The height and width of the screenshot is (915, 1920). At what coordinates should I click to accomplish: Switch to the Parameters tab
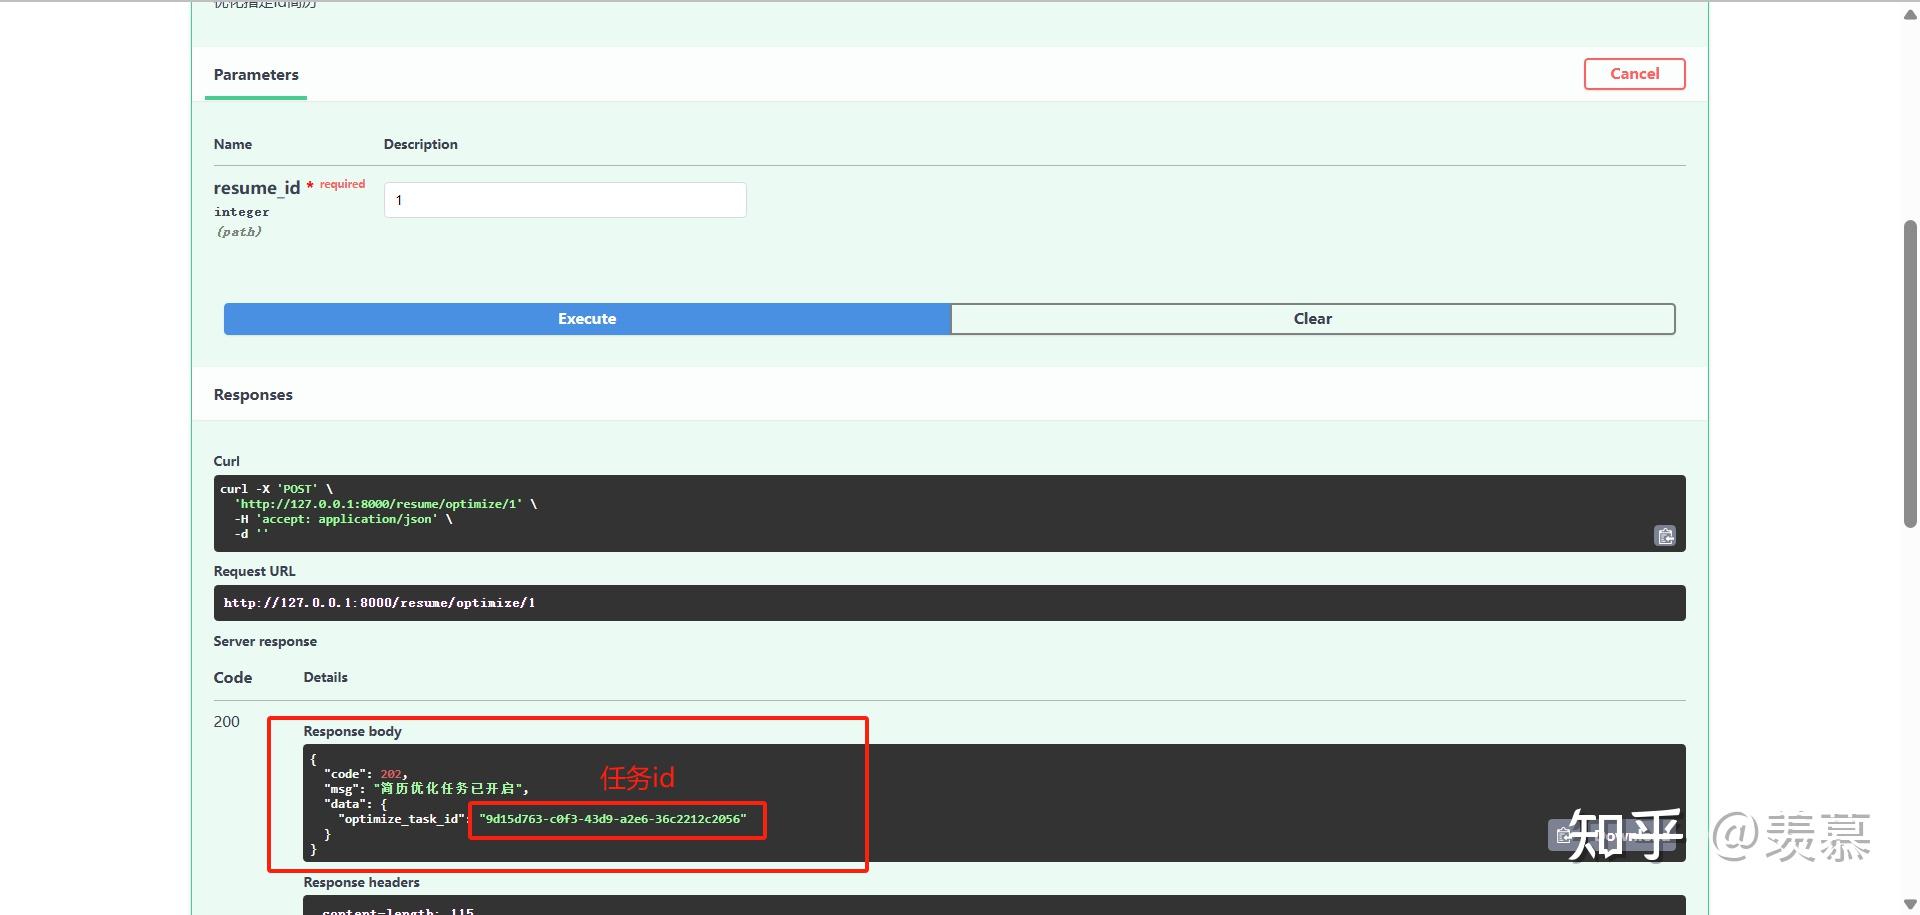256,75
